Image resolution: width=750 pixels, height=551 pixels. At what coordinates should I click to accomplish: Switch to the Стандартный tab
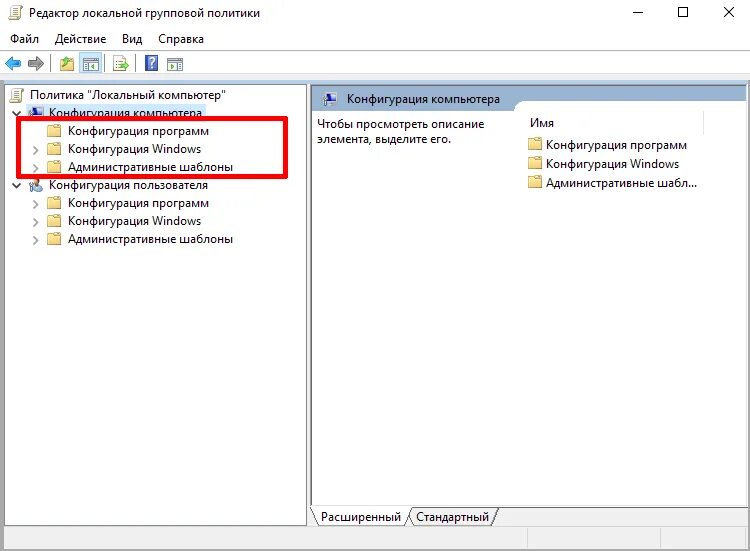click(452, 517)
